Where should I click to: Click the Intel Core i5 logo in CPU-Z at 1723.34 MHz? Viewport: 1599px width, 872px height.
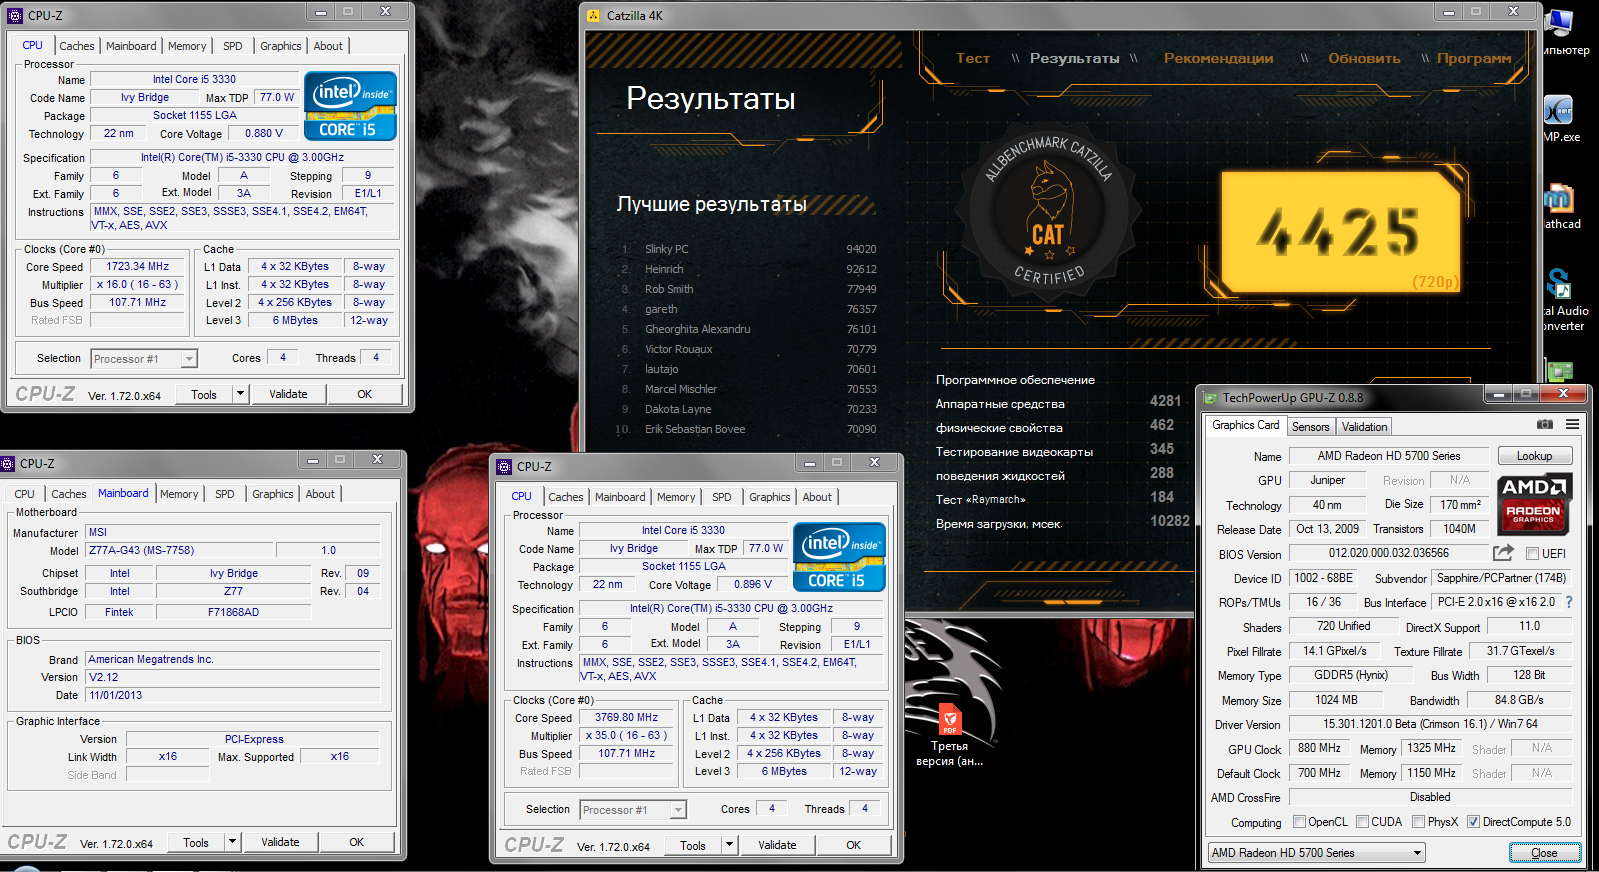(350, 106)
